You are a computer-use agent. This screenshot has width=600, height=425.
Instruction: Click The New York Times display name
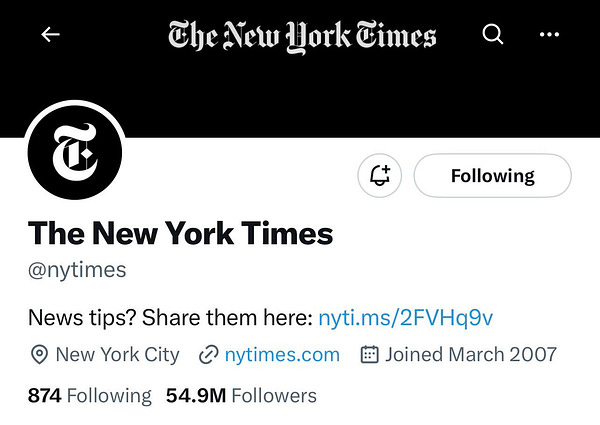pyautogui.click(x=180, y=233)
